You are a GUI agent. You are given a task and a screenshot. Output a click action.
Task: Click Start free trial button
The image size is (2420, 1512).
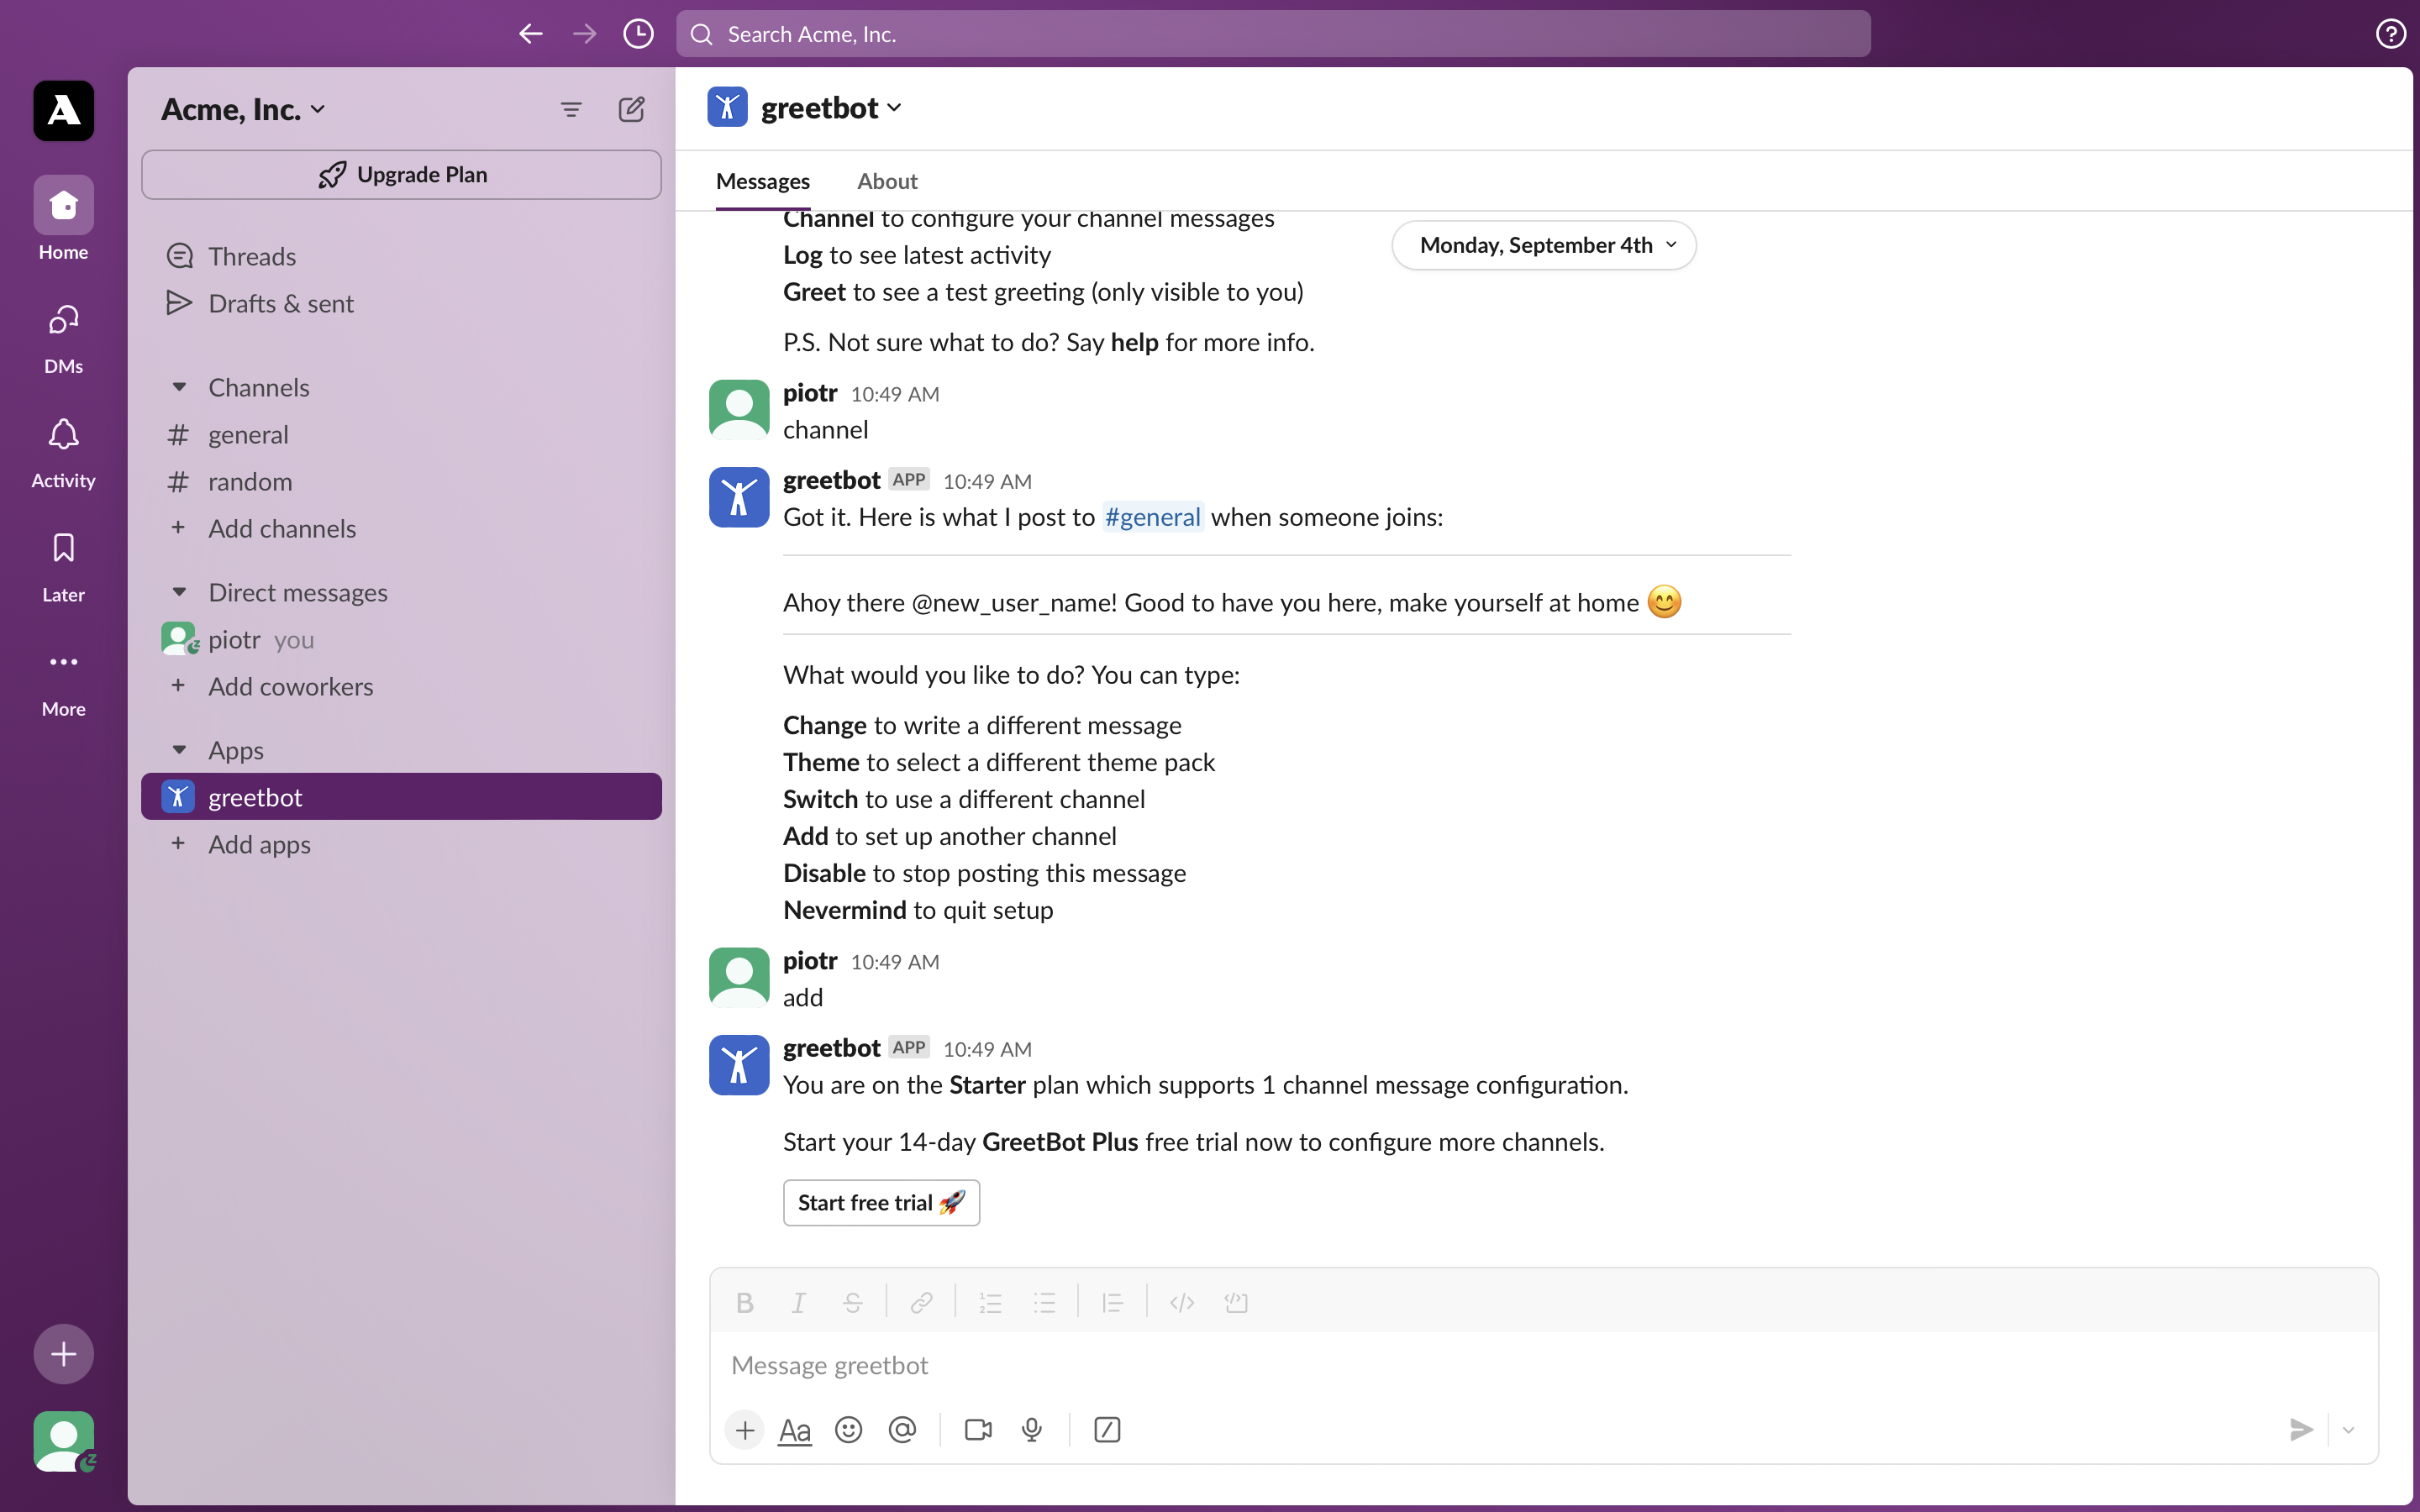coord(880,1202)
